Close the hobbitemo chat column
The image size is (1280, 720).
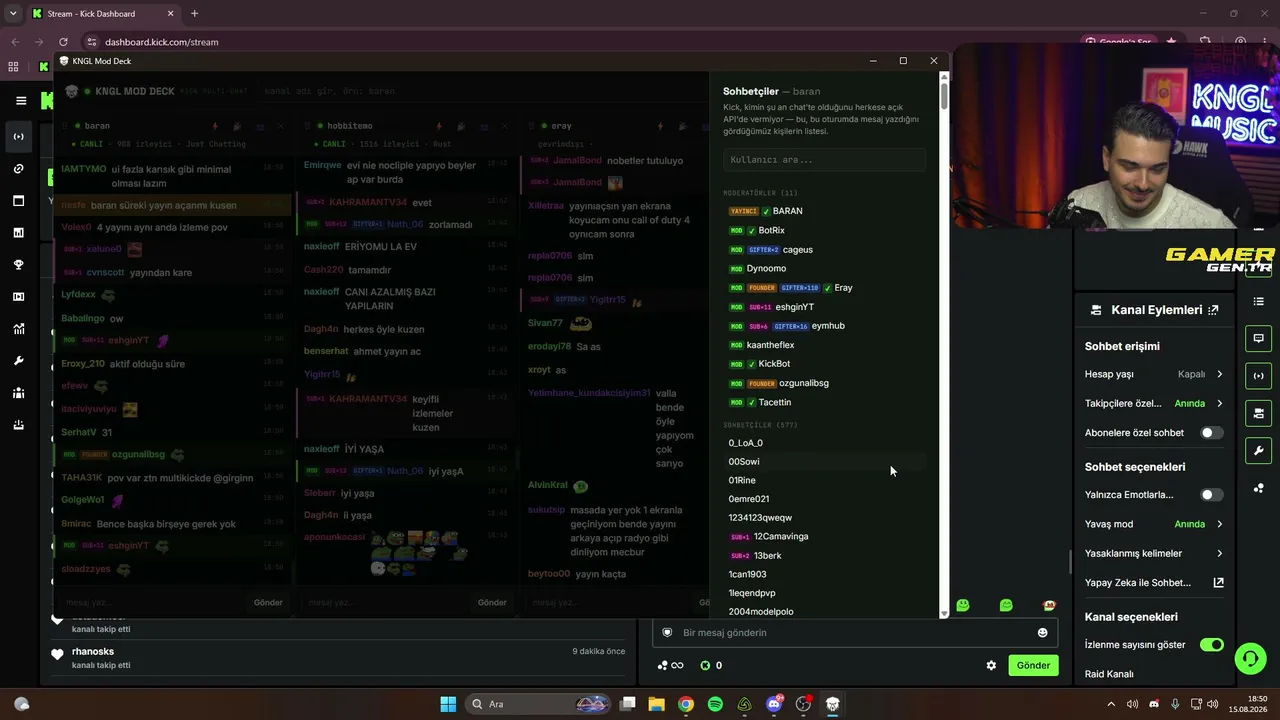point(505,126)
